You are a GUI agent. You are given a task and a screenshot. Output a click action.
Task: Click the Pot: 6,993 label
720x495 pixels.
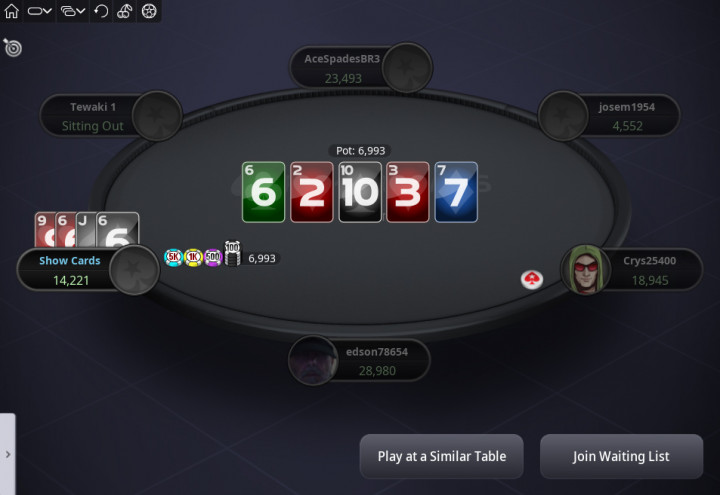pyautogui.click(x=360, y=151)
